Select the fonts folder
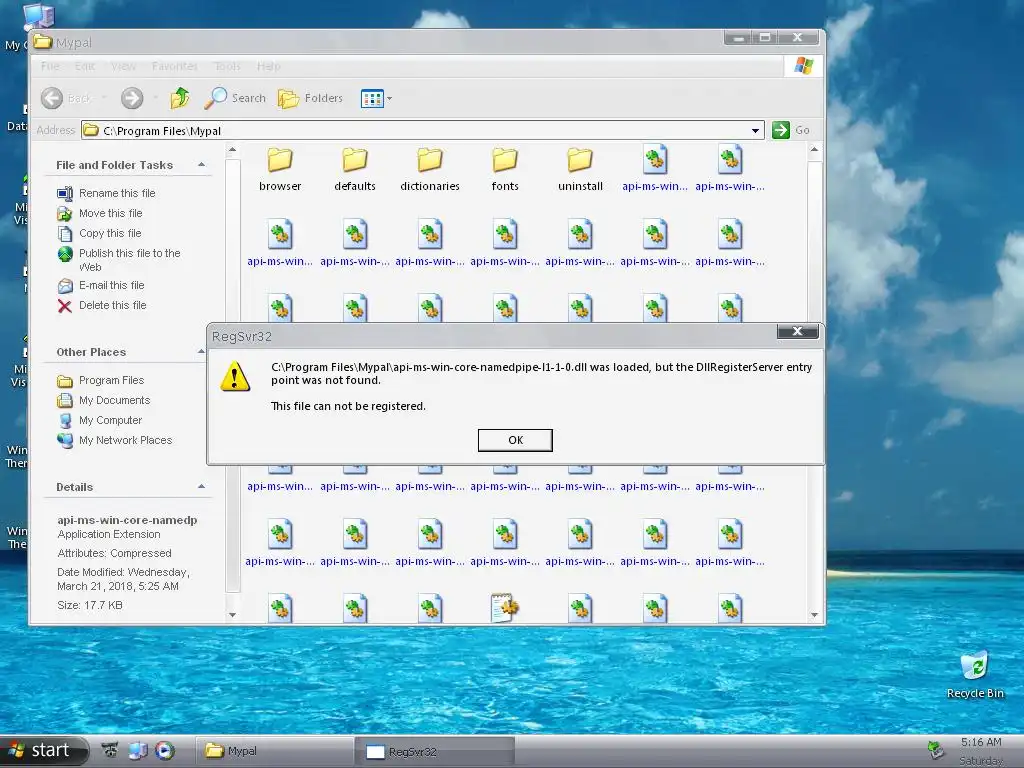The height and width of the screenshot is (768, 1024). point(505,169)
